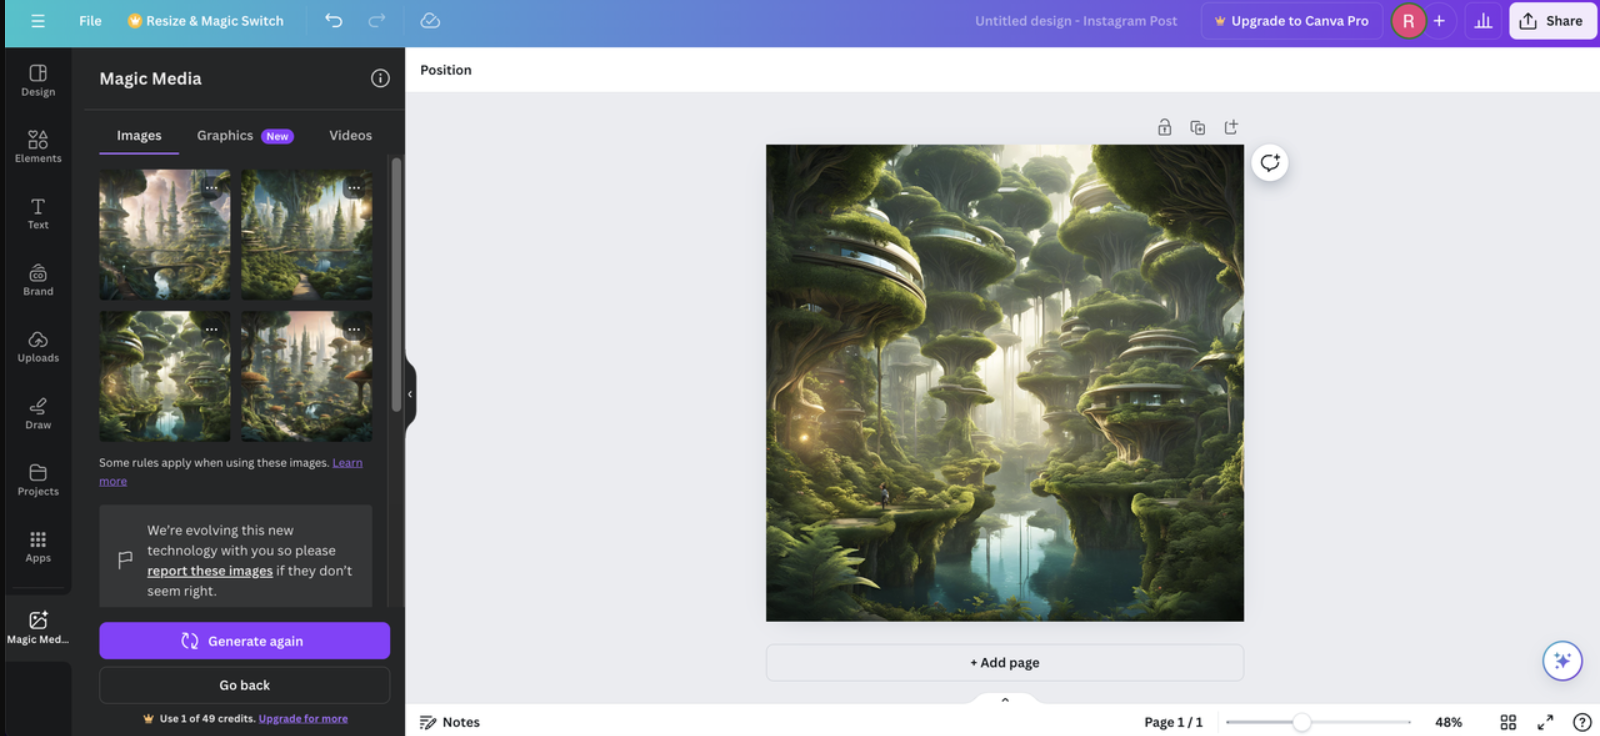This screenshot has width=1600, height=736.
Task: Open the Brand sidebar panel
Action: (38, 280)
